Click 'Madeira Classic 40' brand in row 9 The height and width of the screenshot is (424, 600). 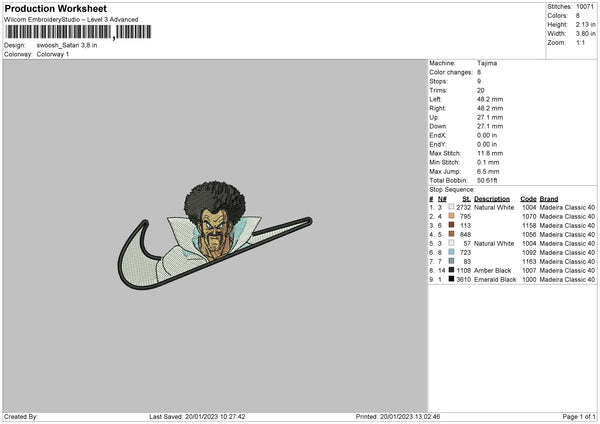click(x=567, y=279)
